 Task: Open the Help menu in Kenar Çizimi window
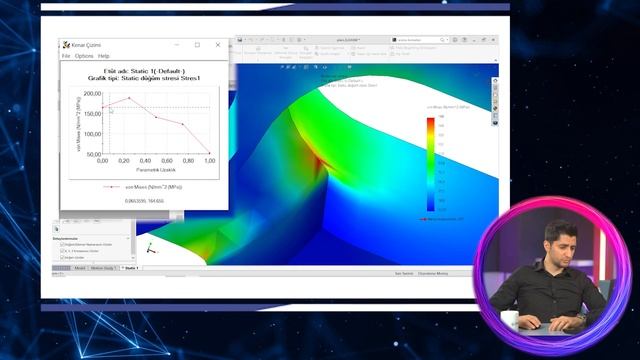coord(104,56)
